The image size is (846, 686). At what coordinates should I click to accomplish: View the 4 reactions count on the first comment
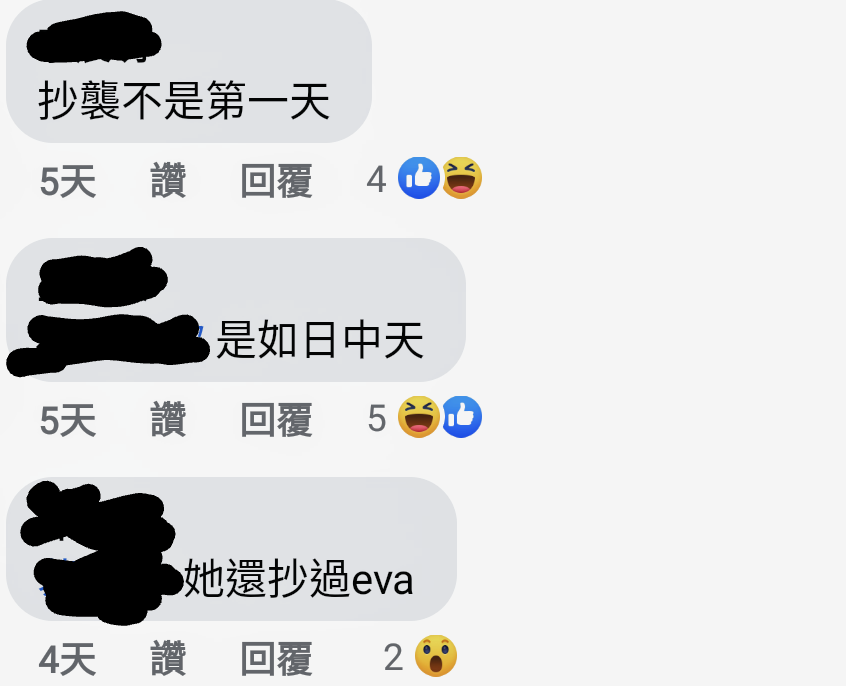[x=376, y=180]
